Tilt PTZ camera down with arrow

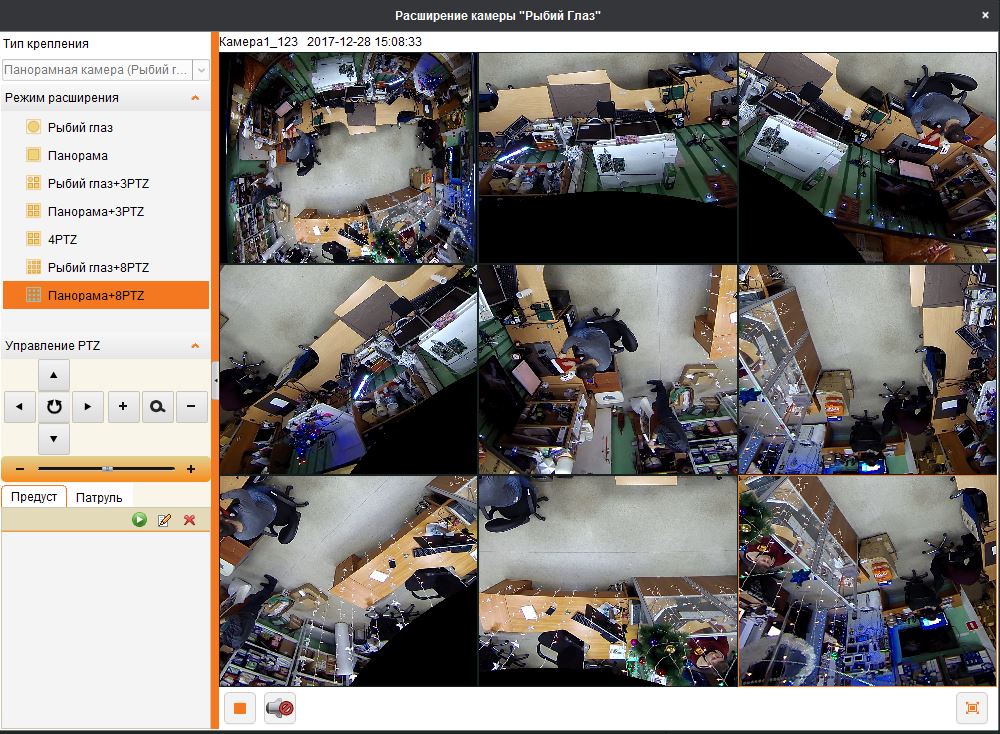[x=54, y=439]
